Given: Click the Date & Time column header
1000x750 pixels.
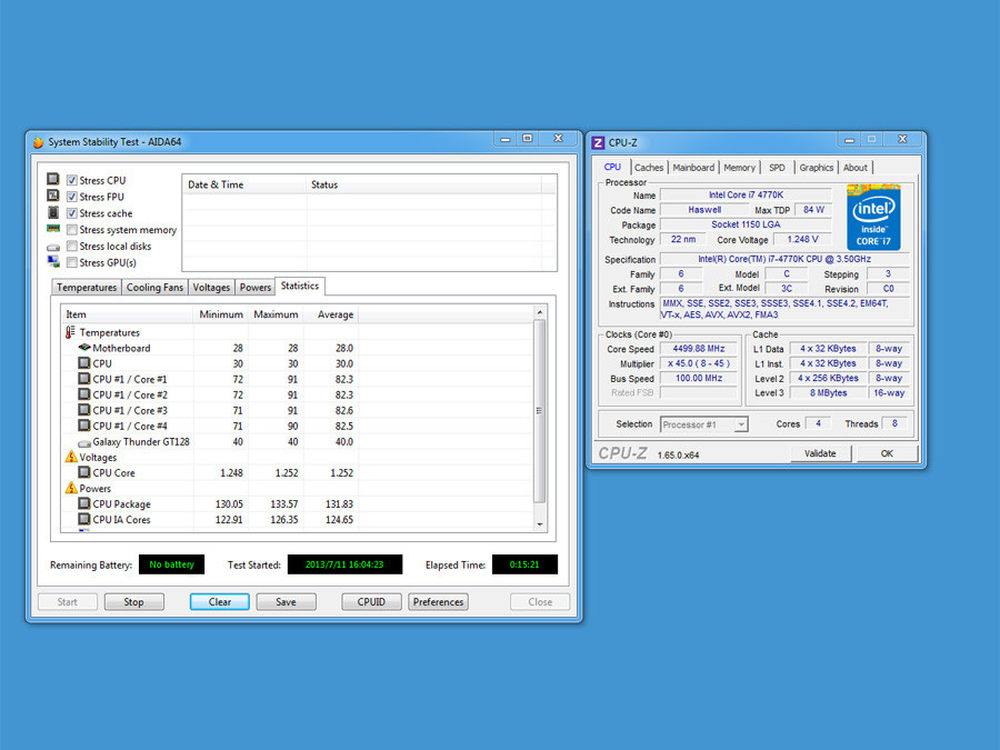Looking at the screenshot, I should 245,185.
